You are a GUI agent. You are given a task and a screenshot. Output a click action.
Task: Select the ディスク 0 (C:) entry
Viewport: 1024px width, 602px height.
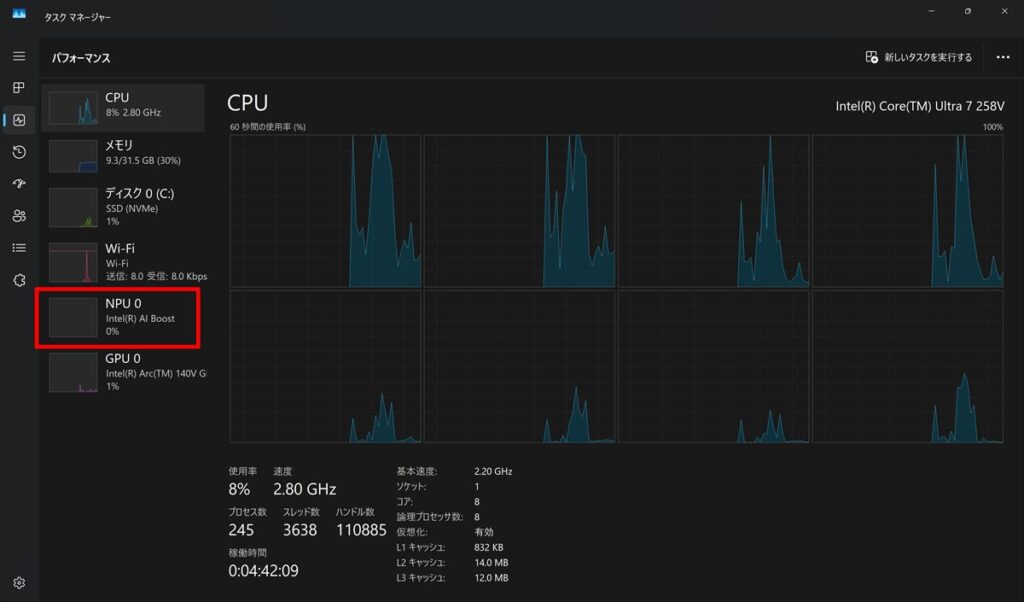(123, 206)
